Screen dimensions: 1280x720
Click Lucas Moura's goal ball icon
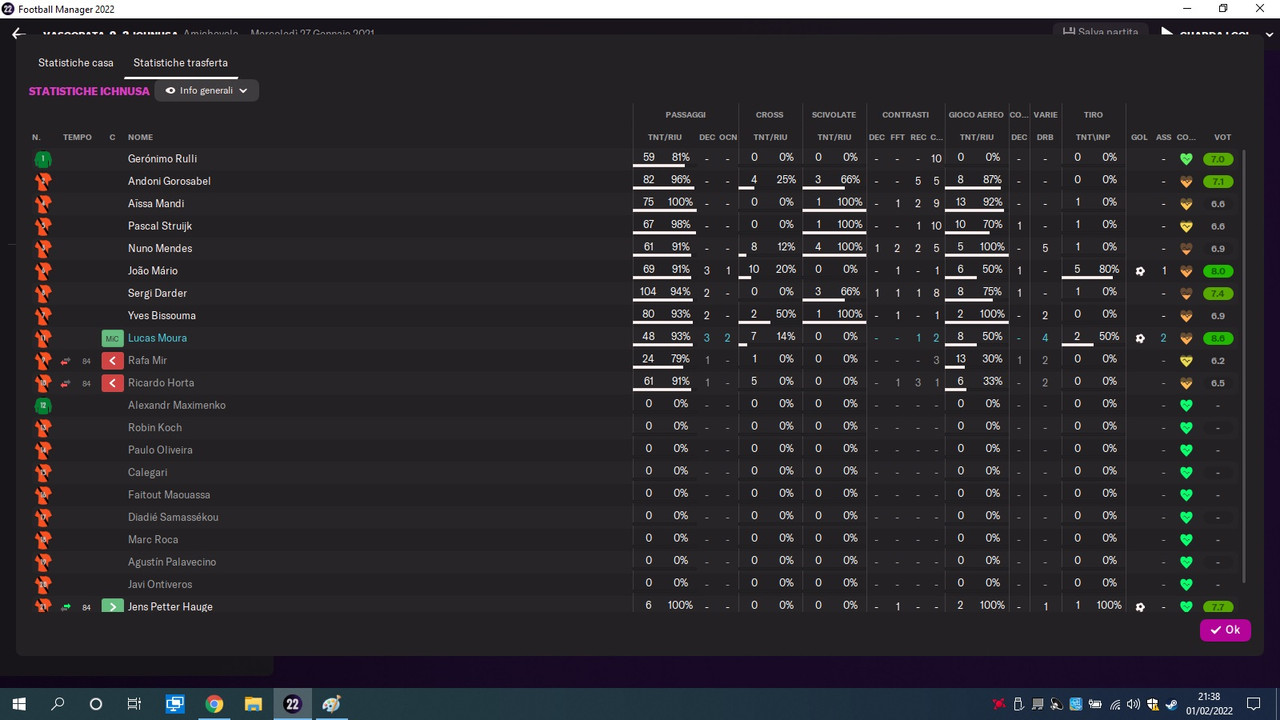pyautogui.click(x=1140, y=338)
